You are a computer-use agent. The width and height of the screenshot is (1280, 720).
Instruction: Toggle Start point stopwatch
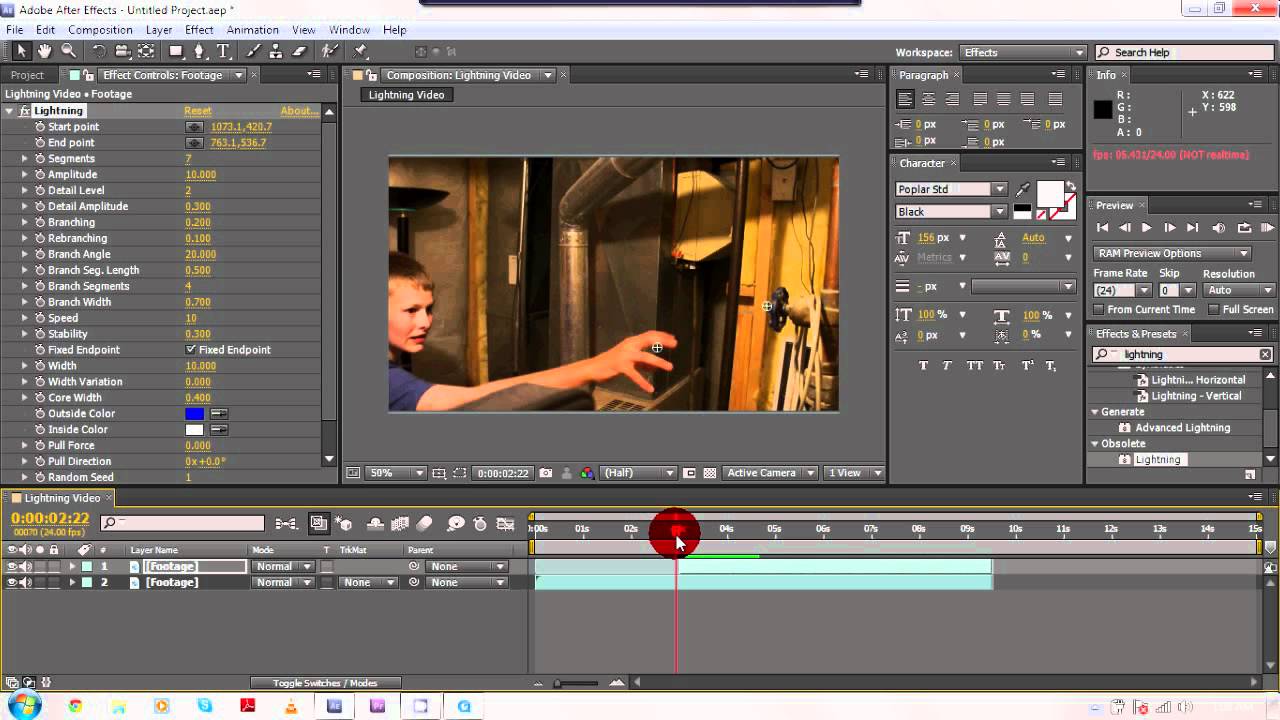40,127
